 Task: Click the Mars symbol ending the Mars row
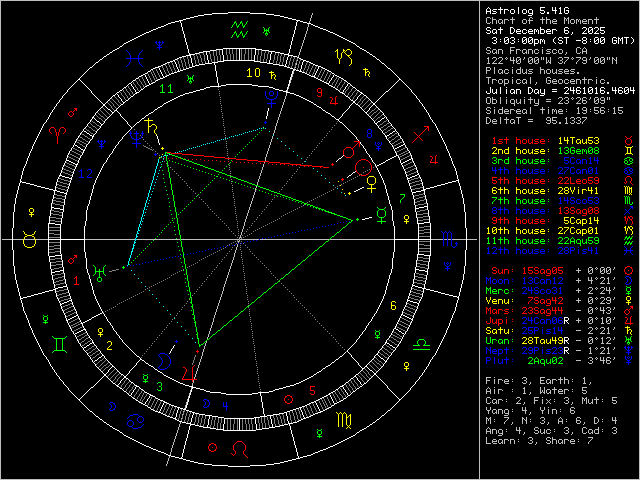[628, 311]
